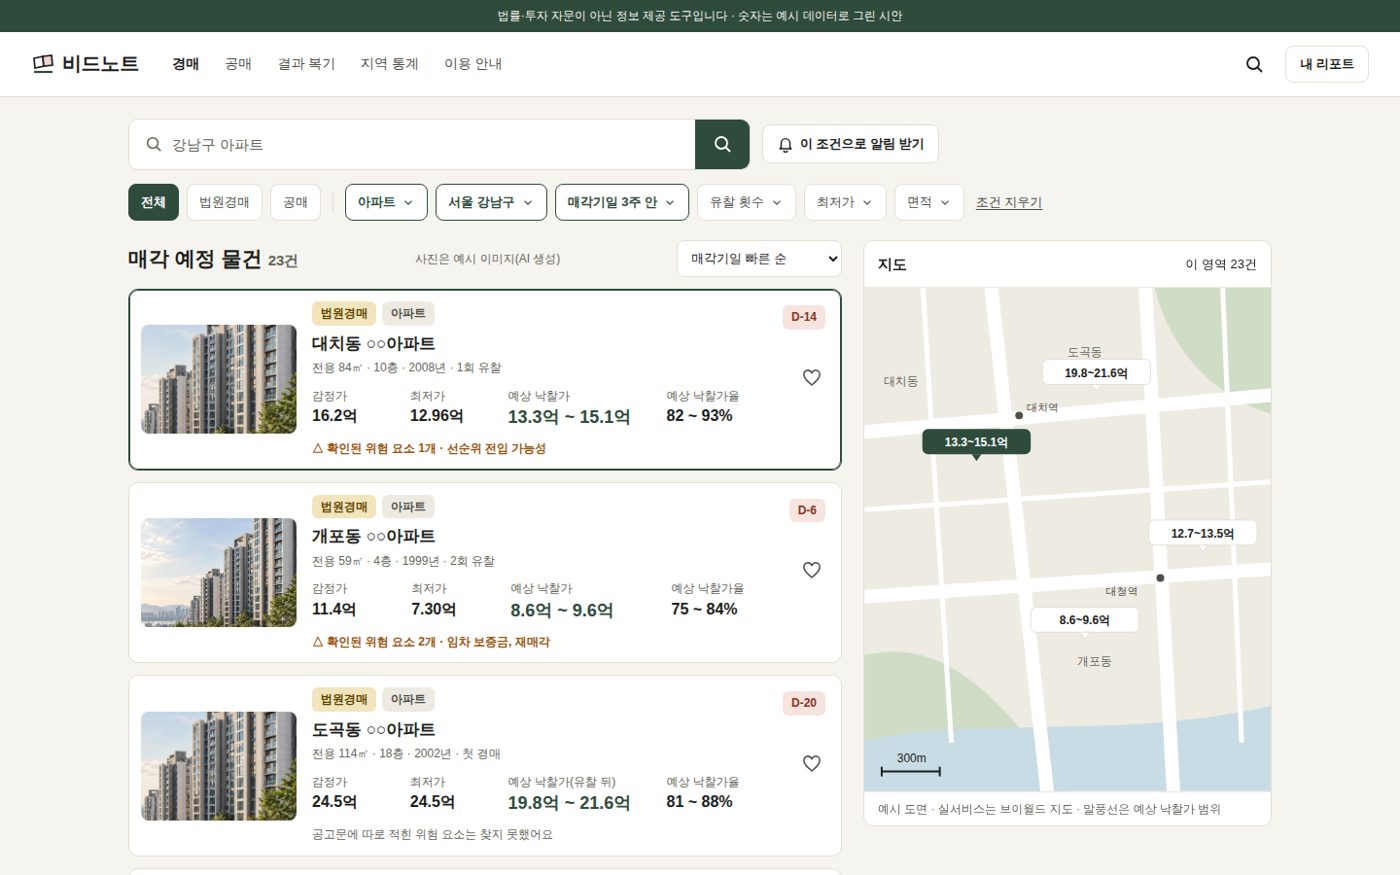Select the 13.3~15.1억 map price marker
This screenshot has width=1400, height=875.
[976, 442]
